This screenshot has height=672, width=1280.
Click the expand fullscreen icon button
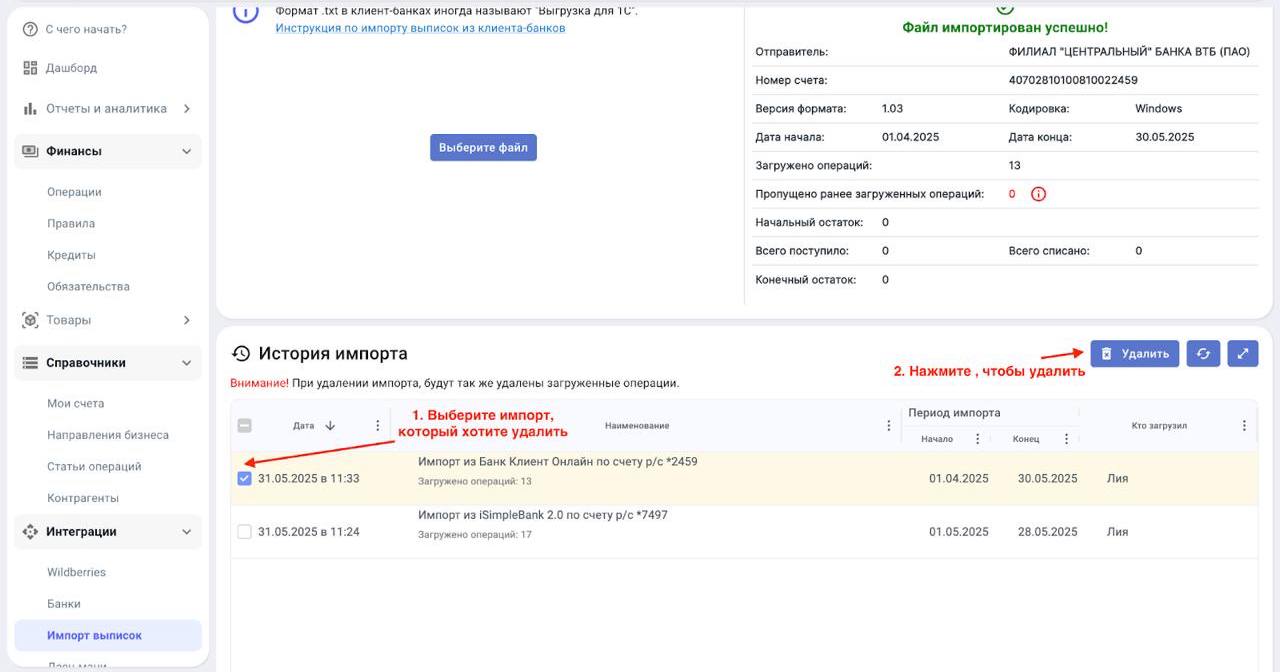click(1243, 353)
